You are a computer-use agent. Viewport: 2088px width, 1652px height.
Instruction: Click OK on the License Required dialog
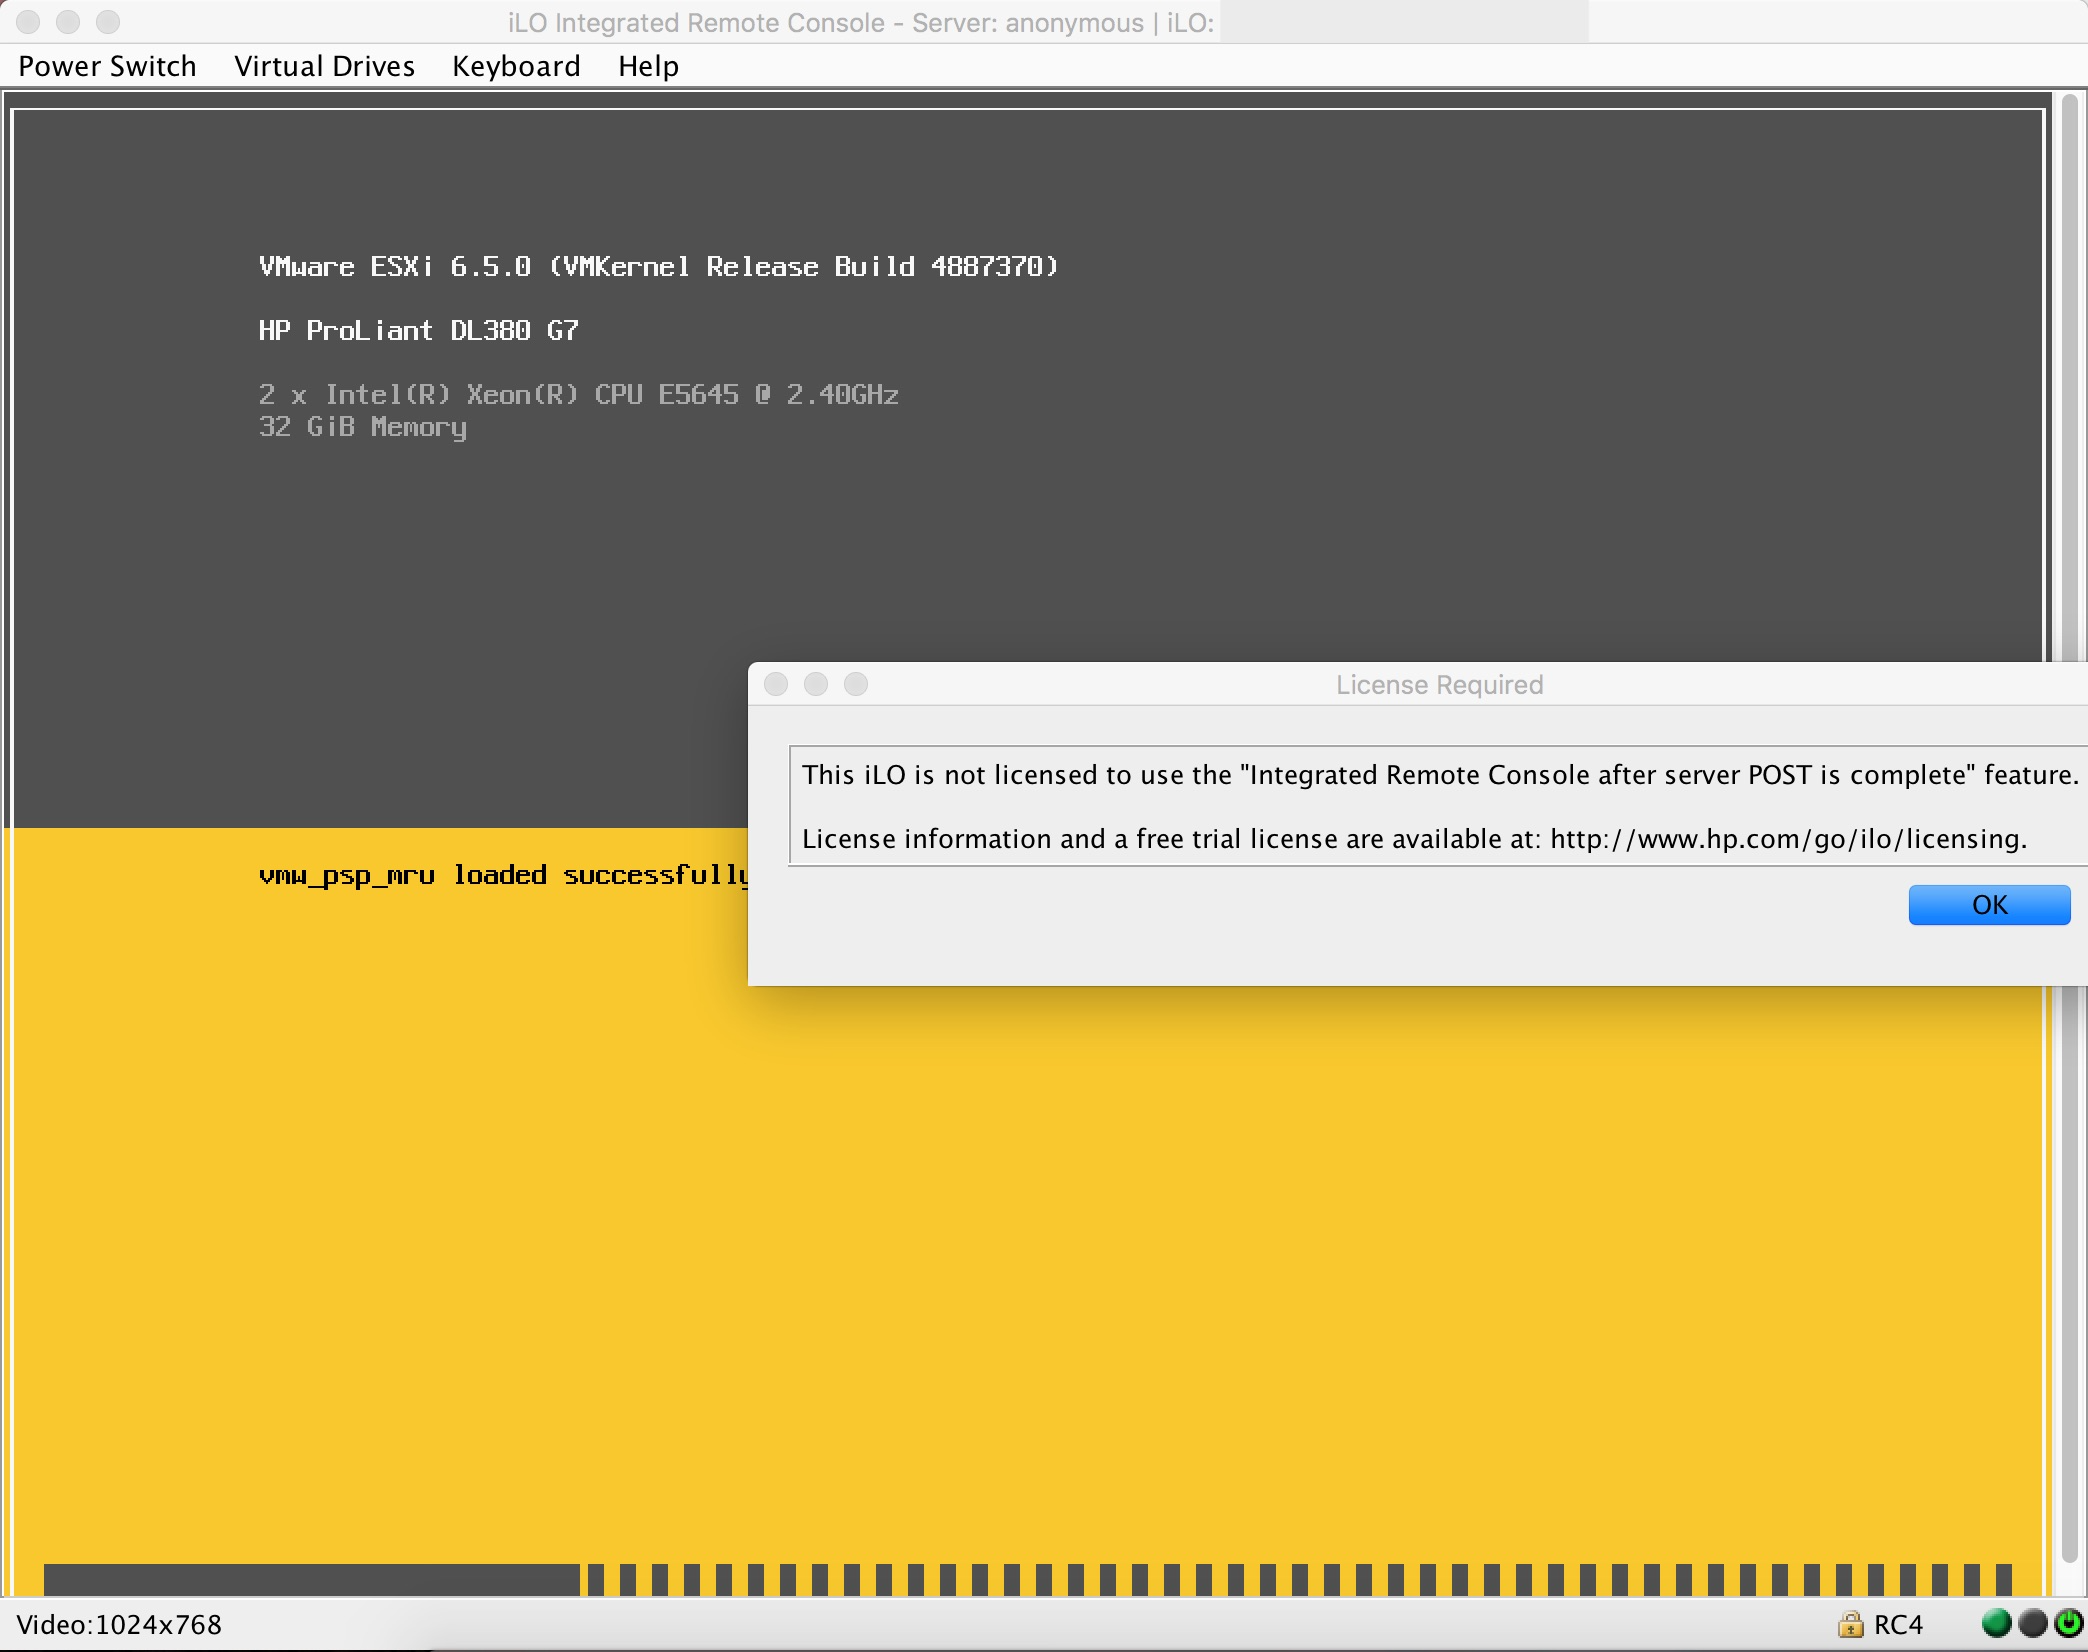(1989, 904)
